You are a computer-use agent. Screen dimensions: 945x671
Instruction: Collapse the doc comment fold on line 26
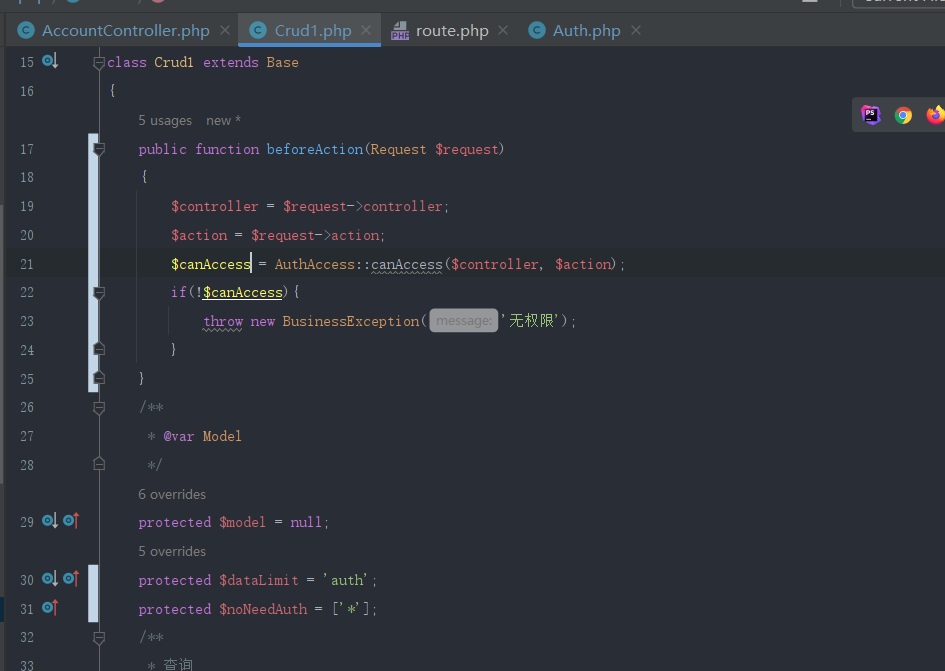tap(99, 408)
